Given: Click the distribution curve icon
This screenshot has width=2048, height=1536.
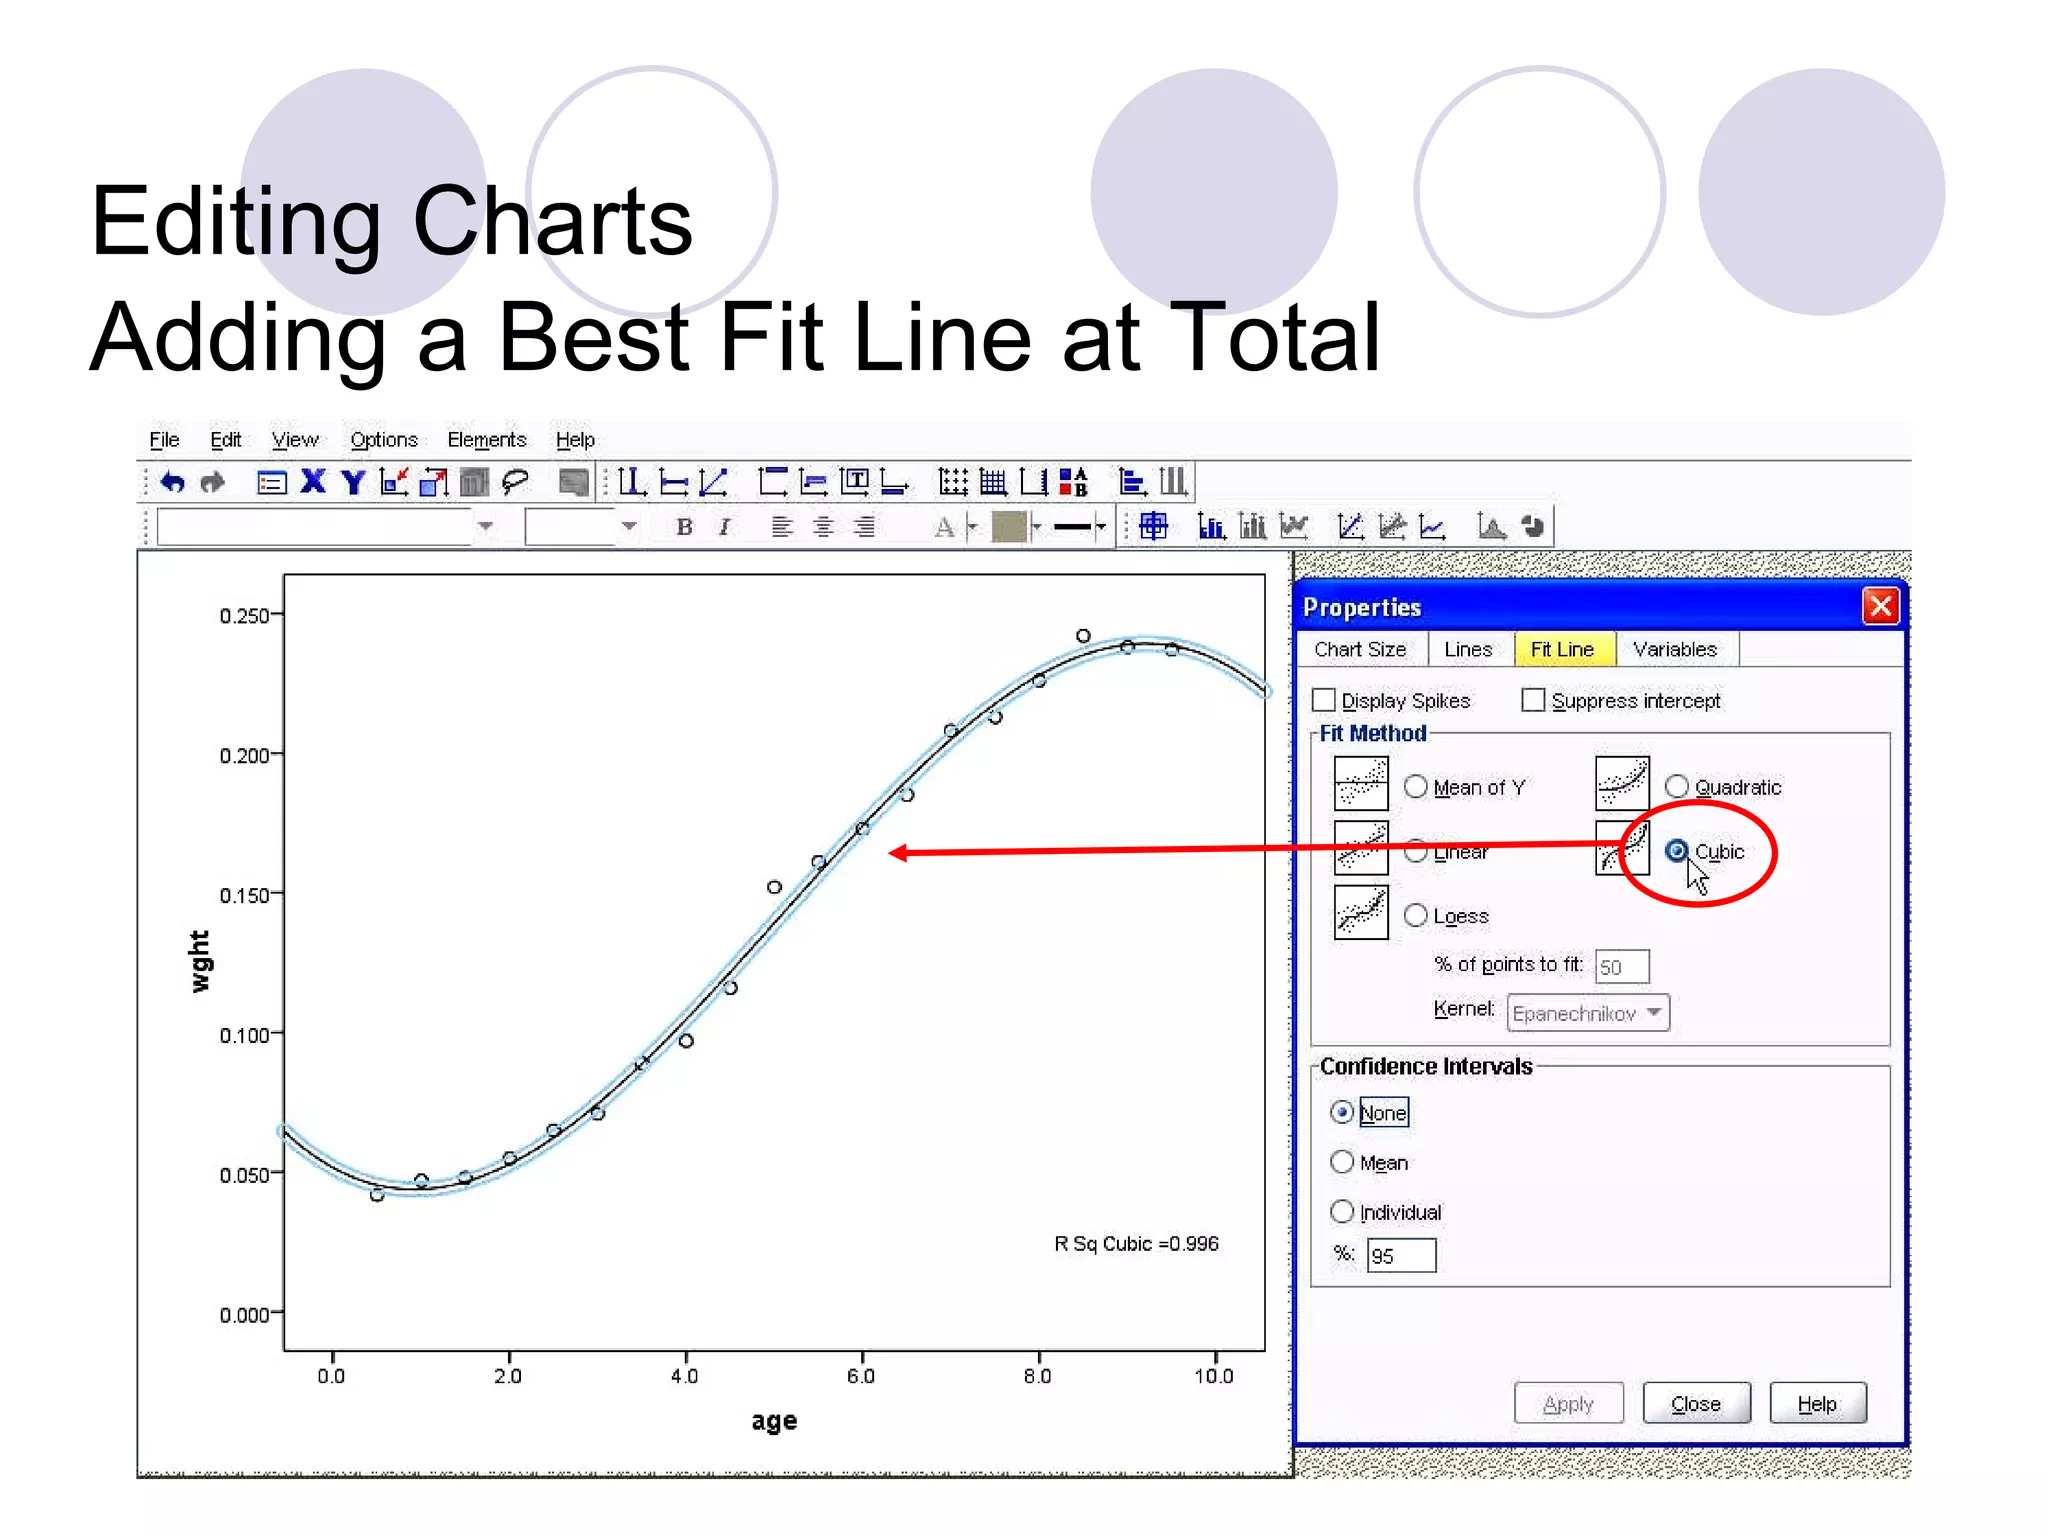Looking at the screenshot, I should pos(1491,526).
